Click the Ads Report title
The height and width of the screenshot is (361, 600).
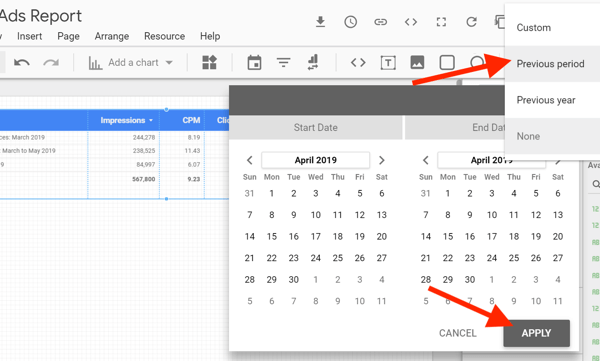tap(41, 16)
